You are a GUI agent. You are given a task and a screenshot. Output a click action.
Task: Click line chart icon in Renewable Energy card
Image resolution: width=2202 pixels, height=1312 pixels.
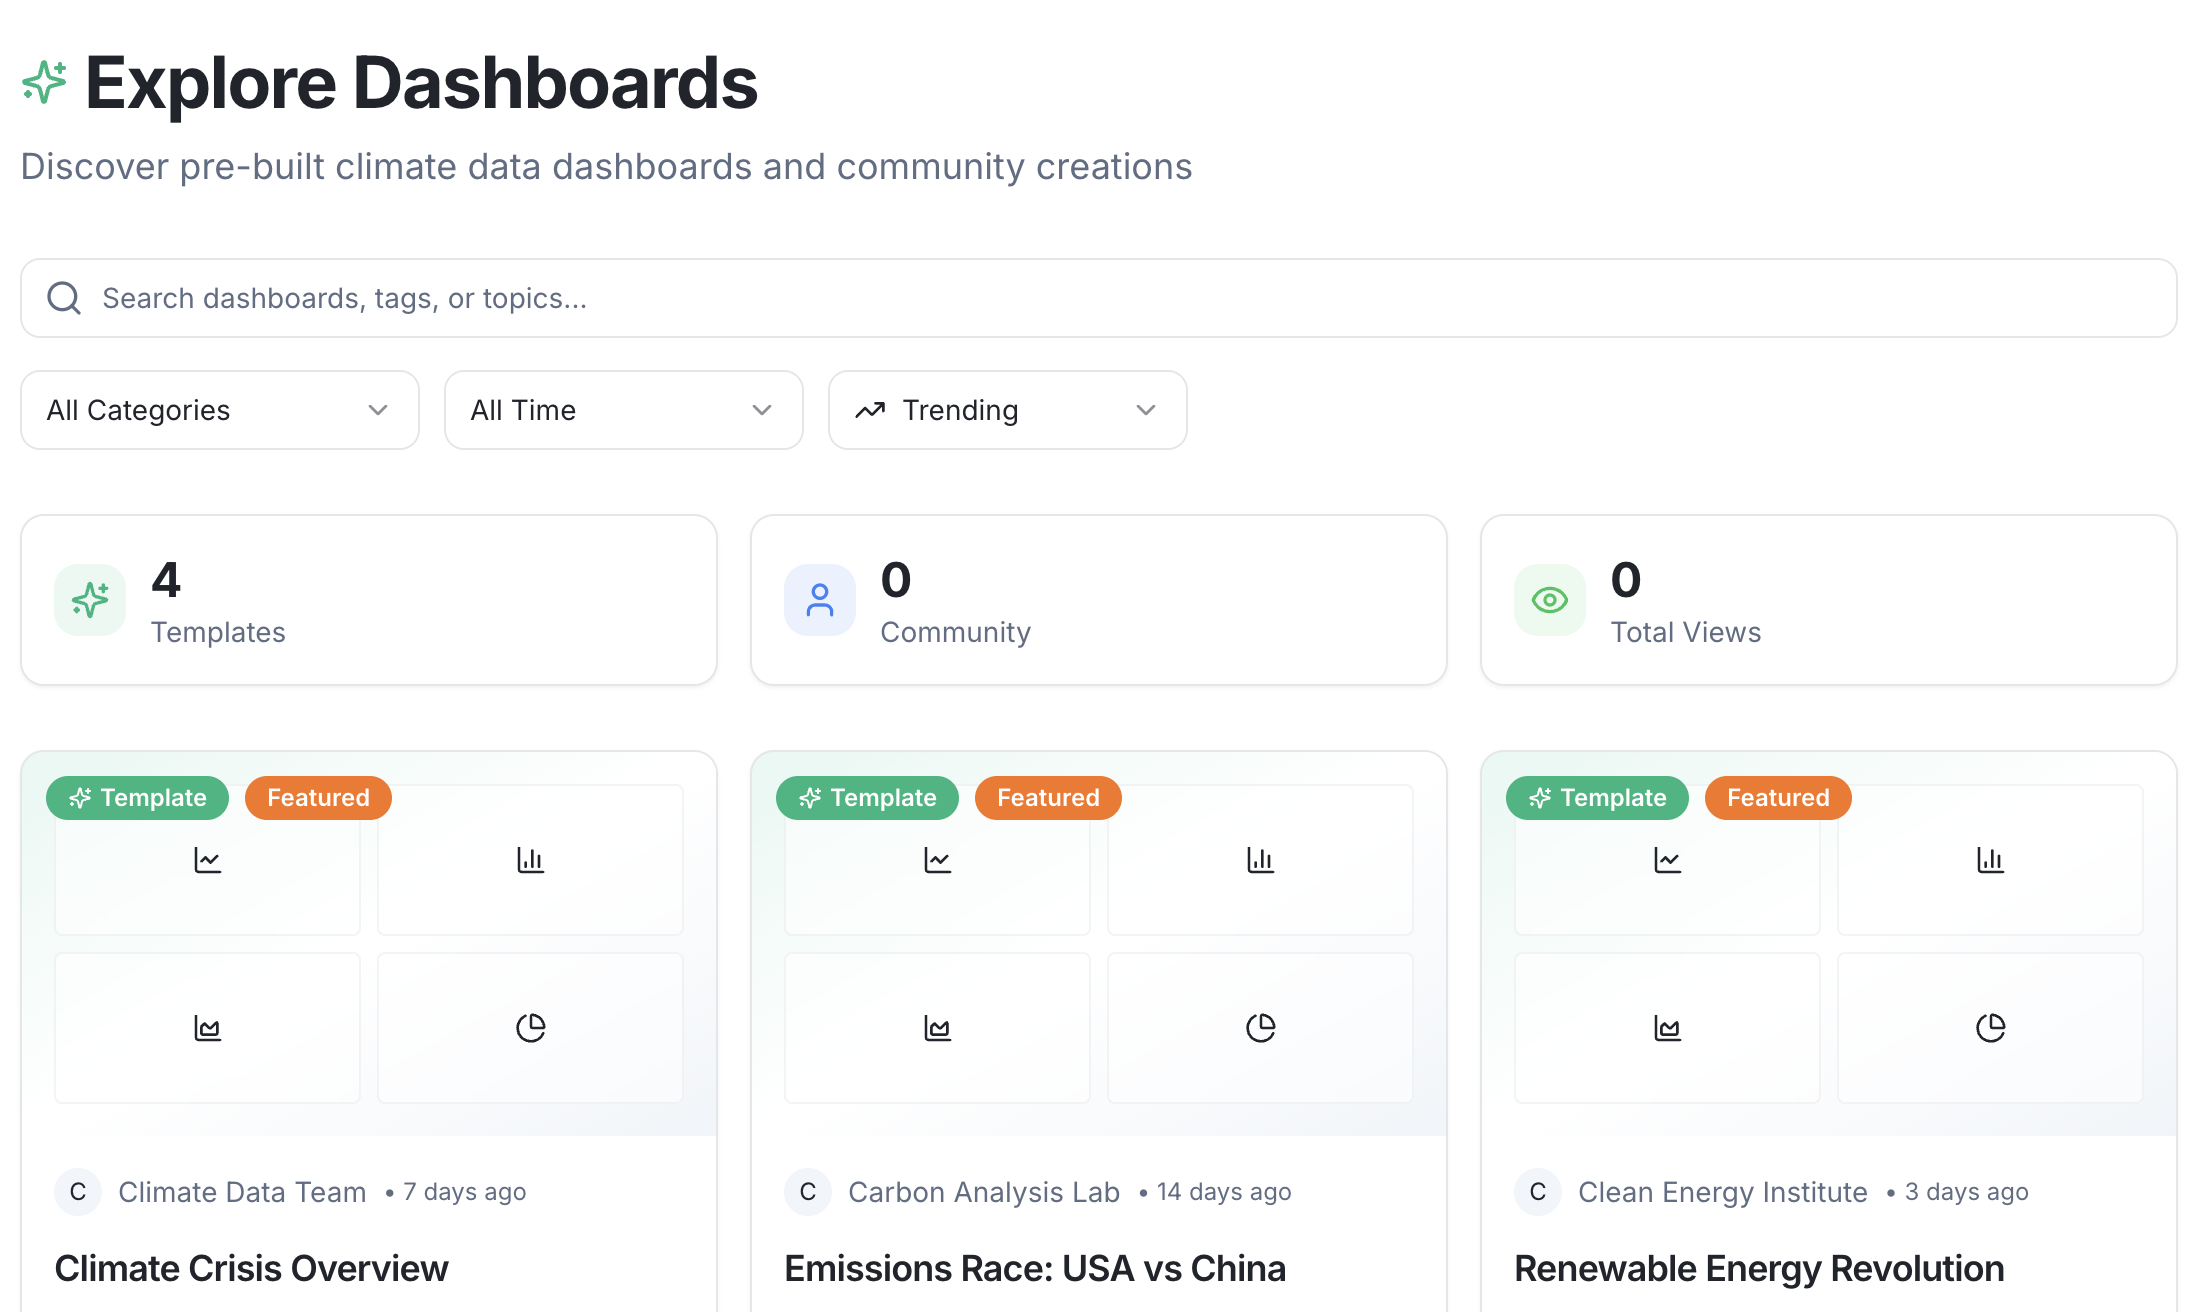1667,860
